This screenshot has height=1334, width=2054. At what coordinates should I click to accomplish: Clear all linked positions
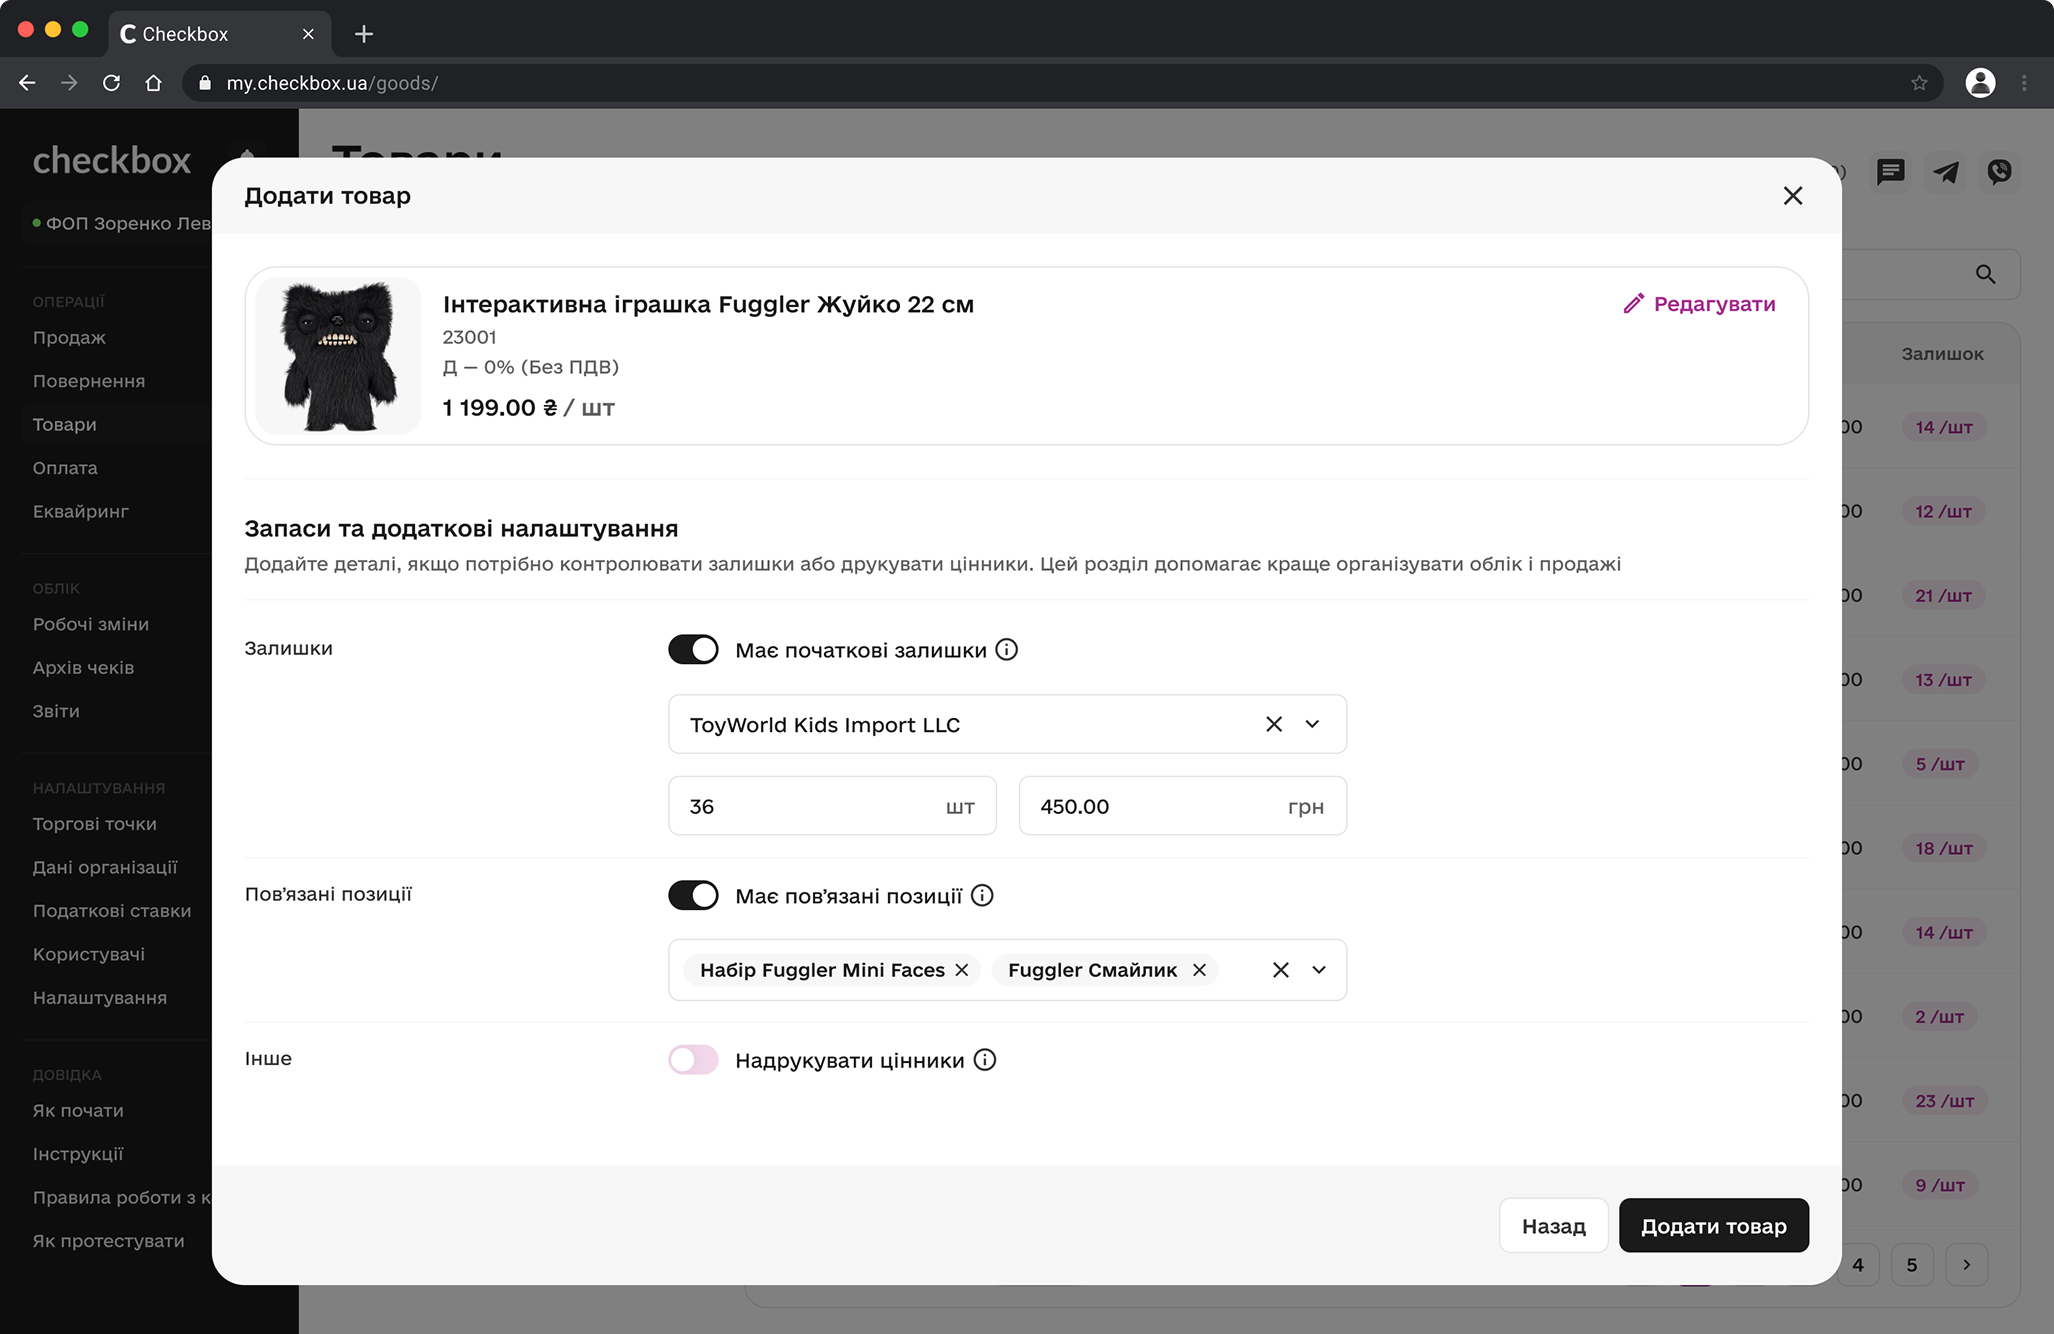(1280, 970)
